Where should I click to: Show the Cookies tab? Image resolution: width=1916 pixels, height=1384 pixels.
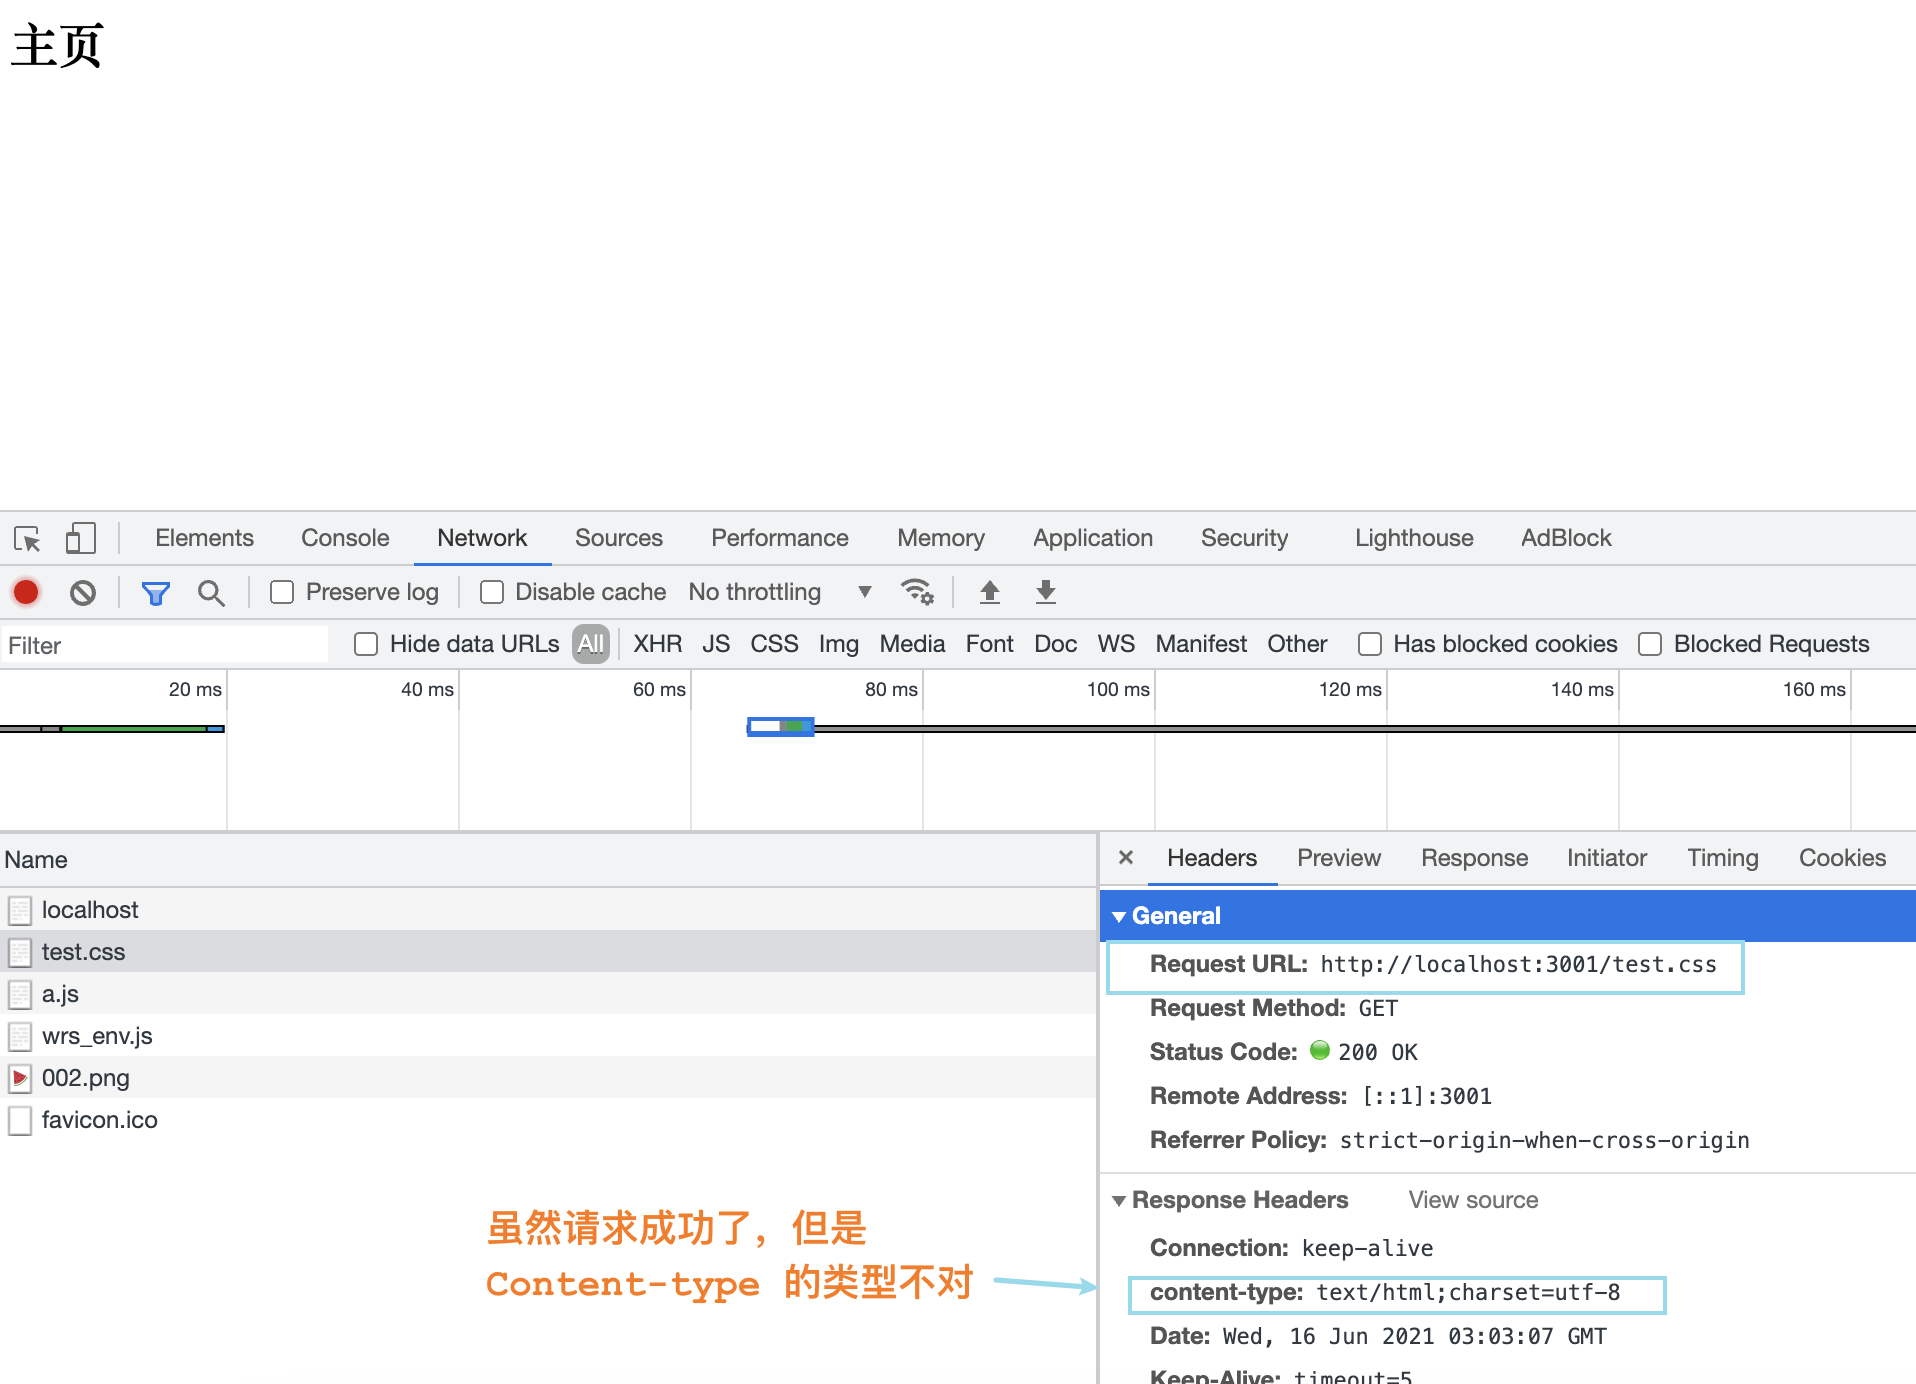pyautogui.click(x=1842, y=858)
